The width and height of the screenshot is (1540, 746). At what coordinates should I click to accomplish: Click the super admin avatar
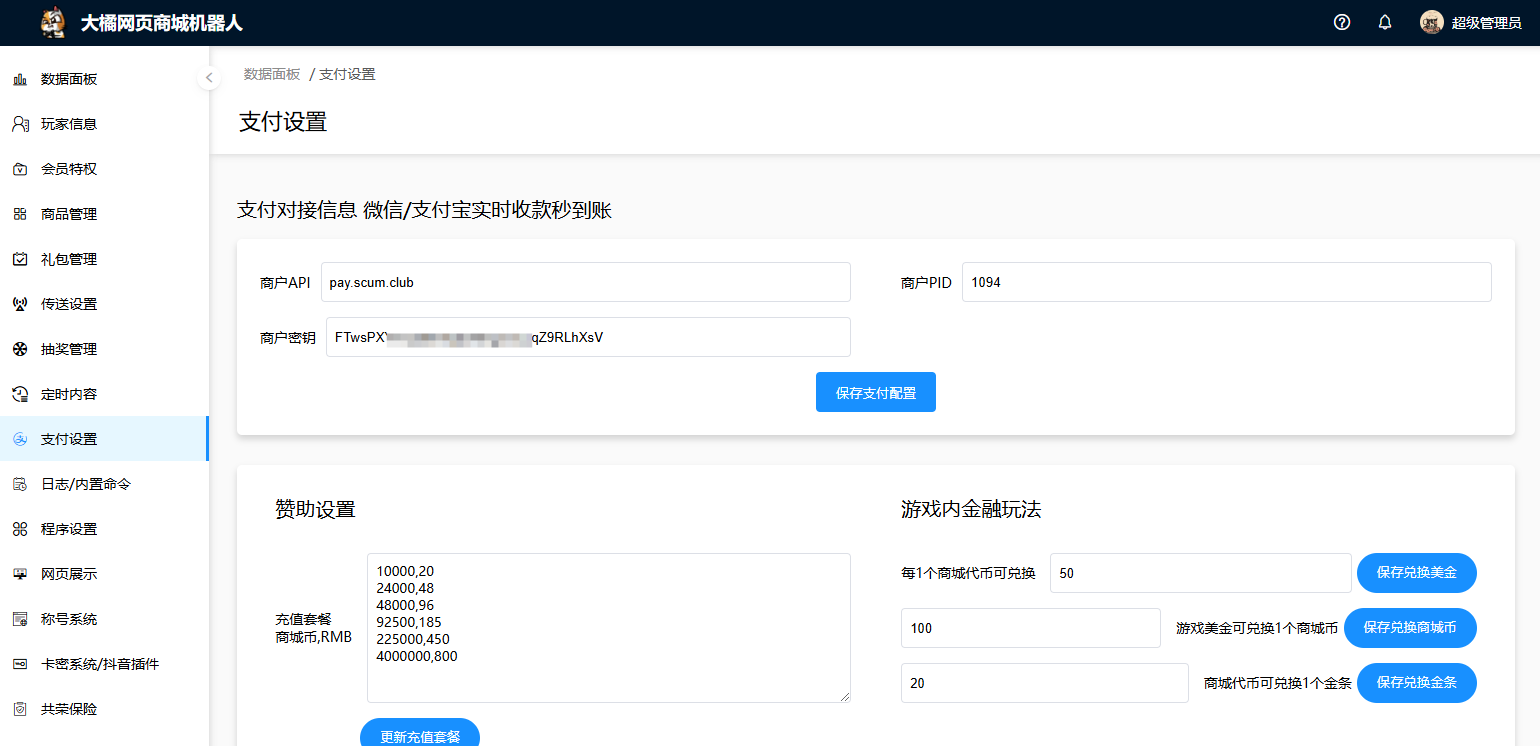pyautogui.click(x=1431, y=22)
